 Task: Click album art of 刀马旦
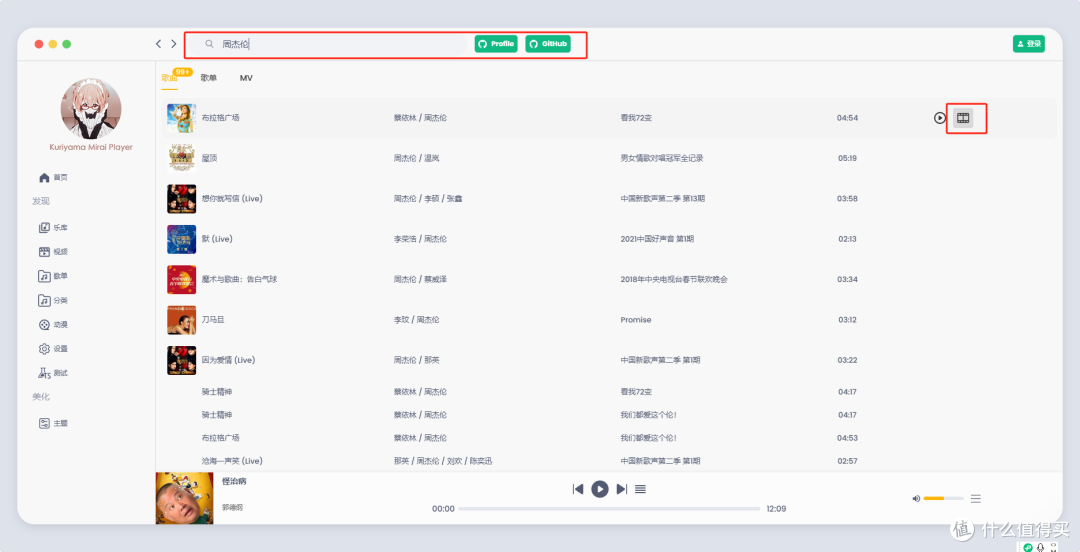182,320
